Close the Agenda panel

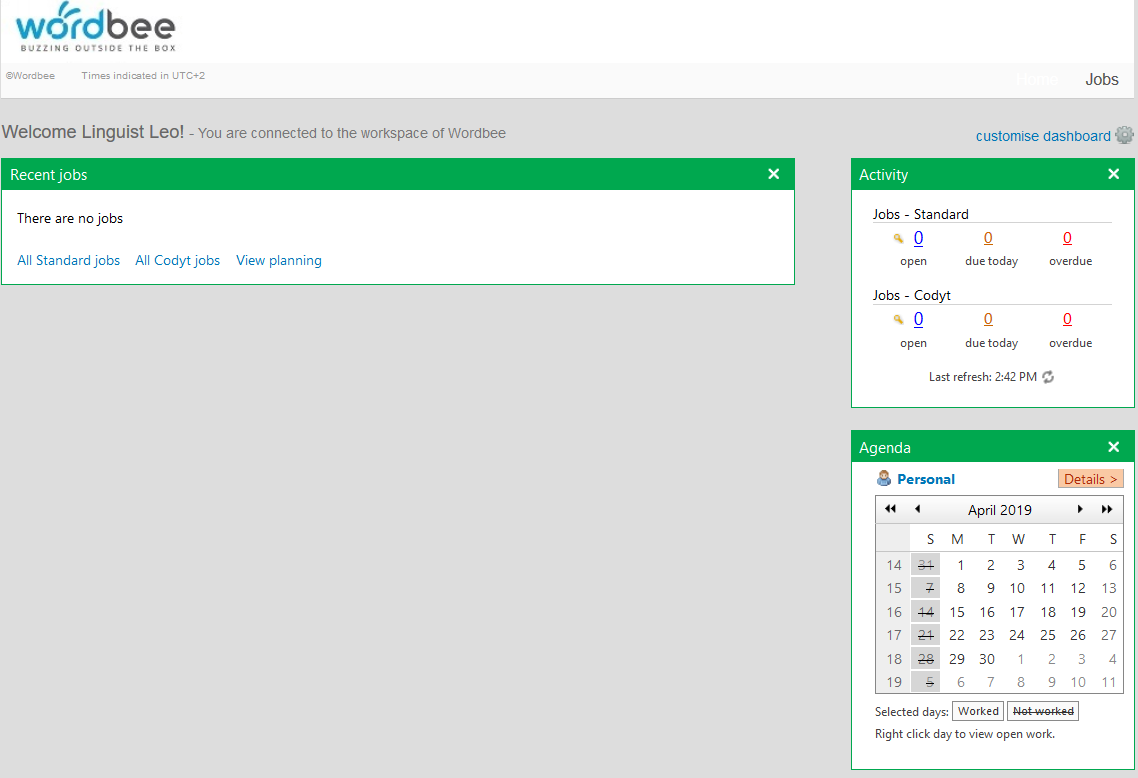click(1113, 447)
